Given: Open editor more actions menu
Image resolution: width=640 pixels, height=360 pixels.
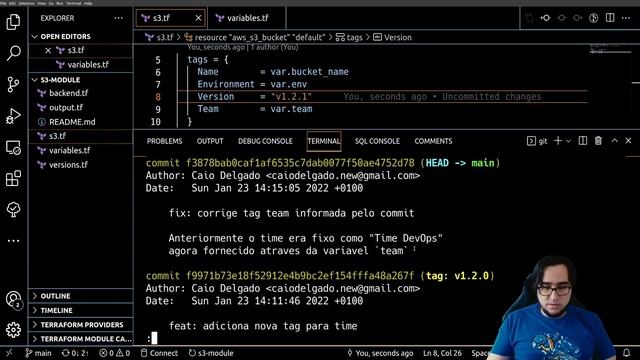Looking at the screenshot, I should click(626, 18).
